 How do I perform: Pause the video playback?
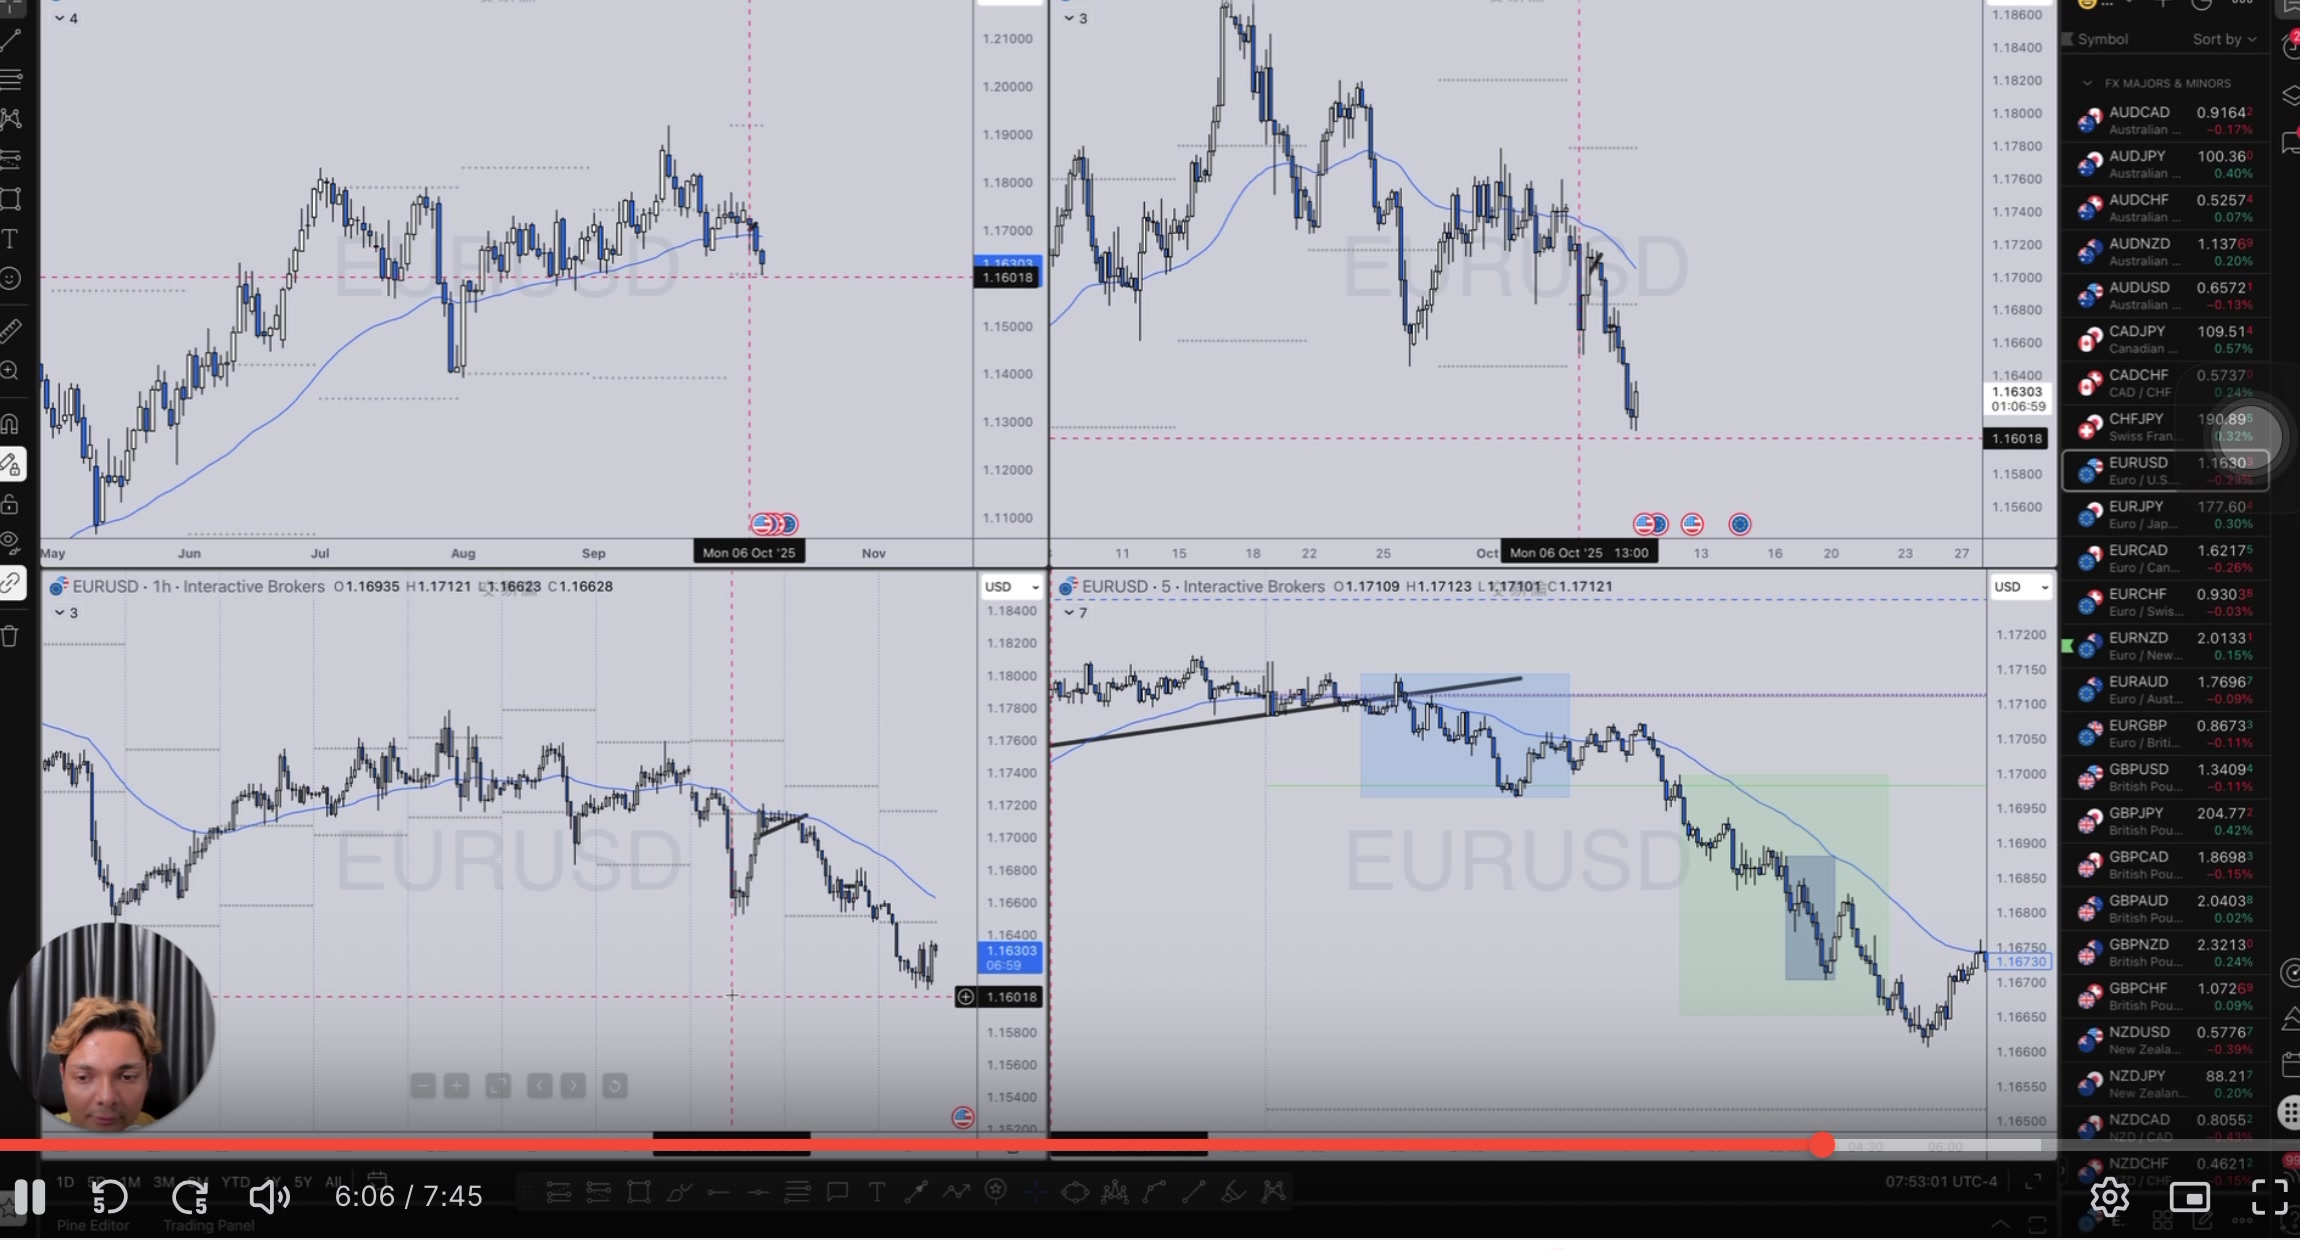coord(29,1196)
